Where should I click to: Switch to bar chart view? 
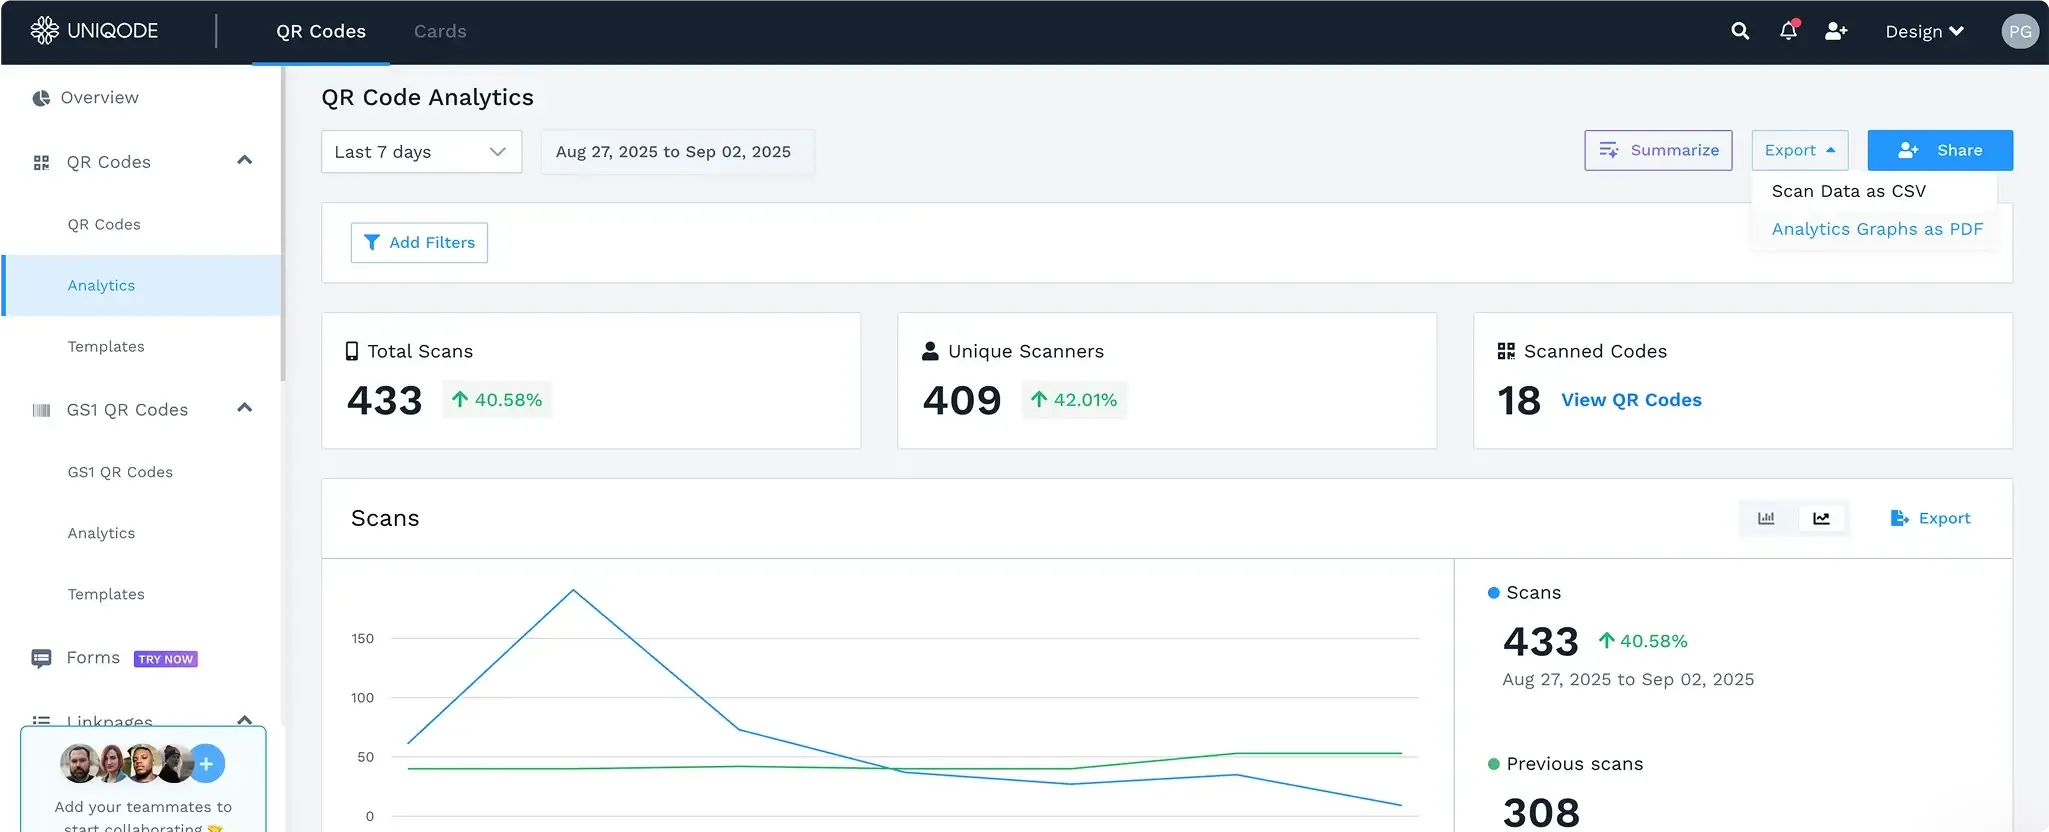coord(1766,518)
